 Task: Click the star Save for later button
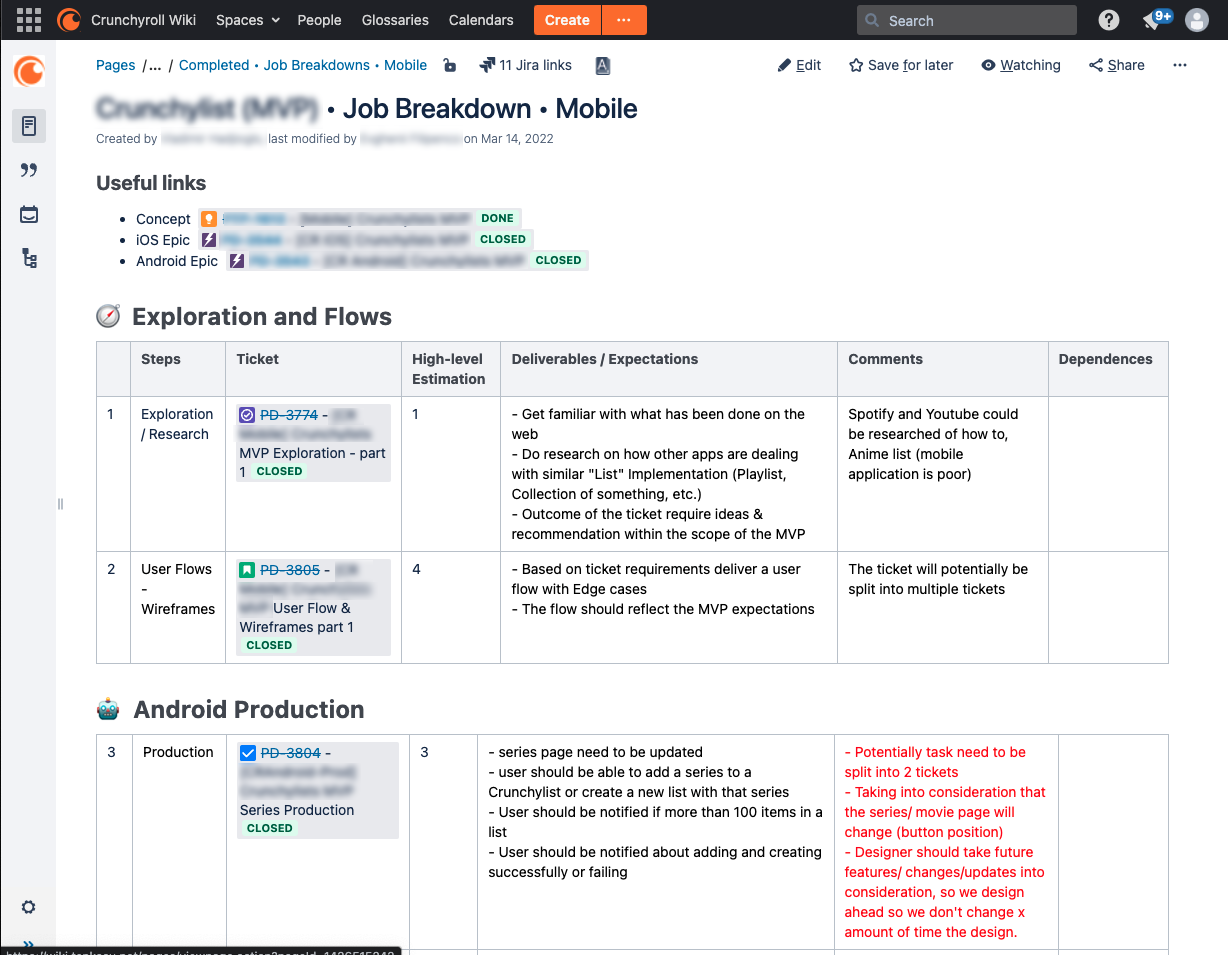click(901, 65)
